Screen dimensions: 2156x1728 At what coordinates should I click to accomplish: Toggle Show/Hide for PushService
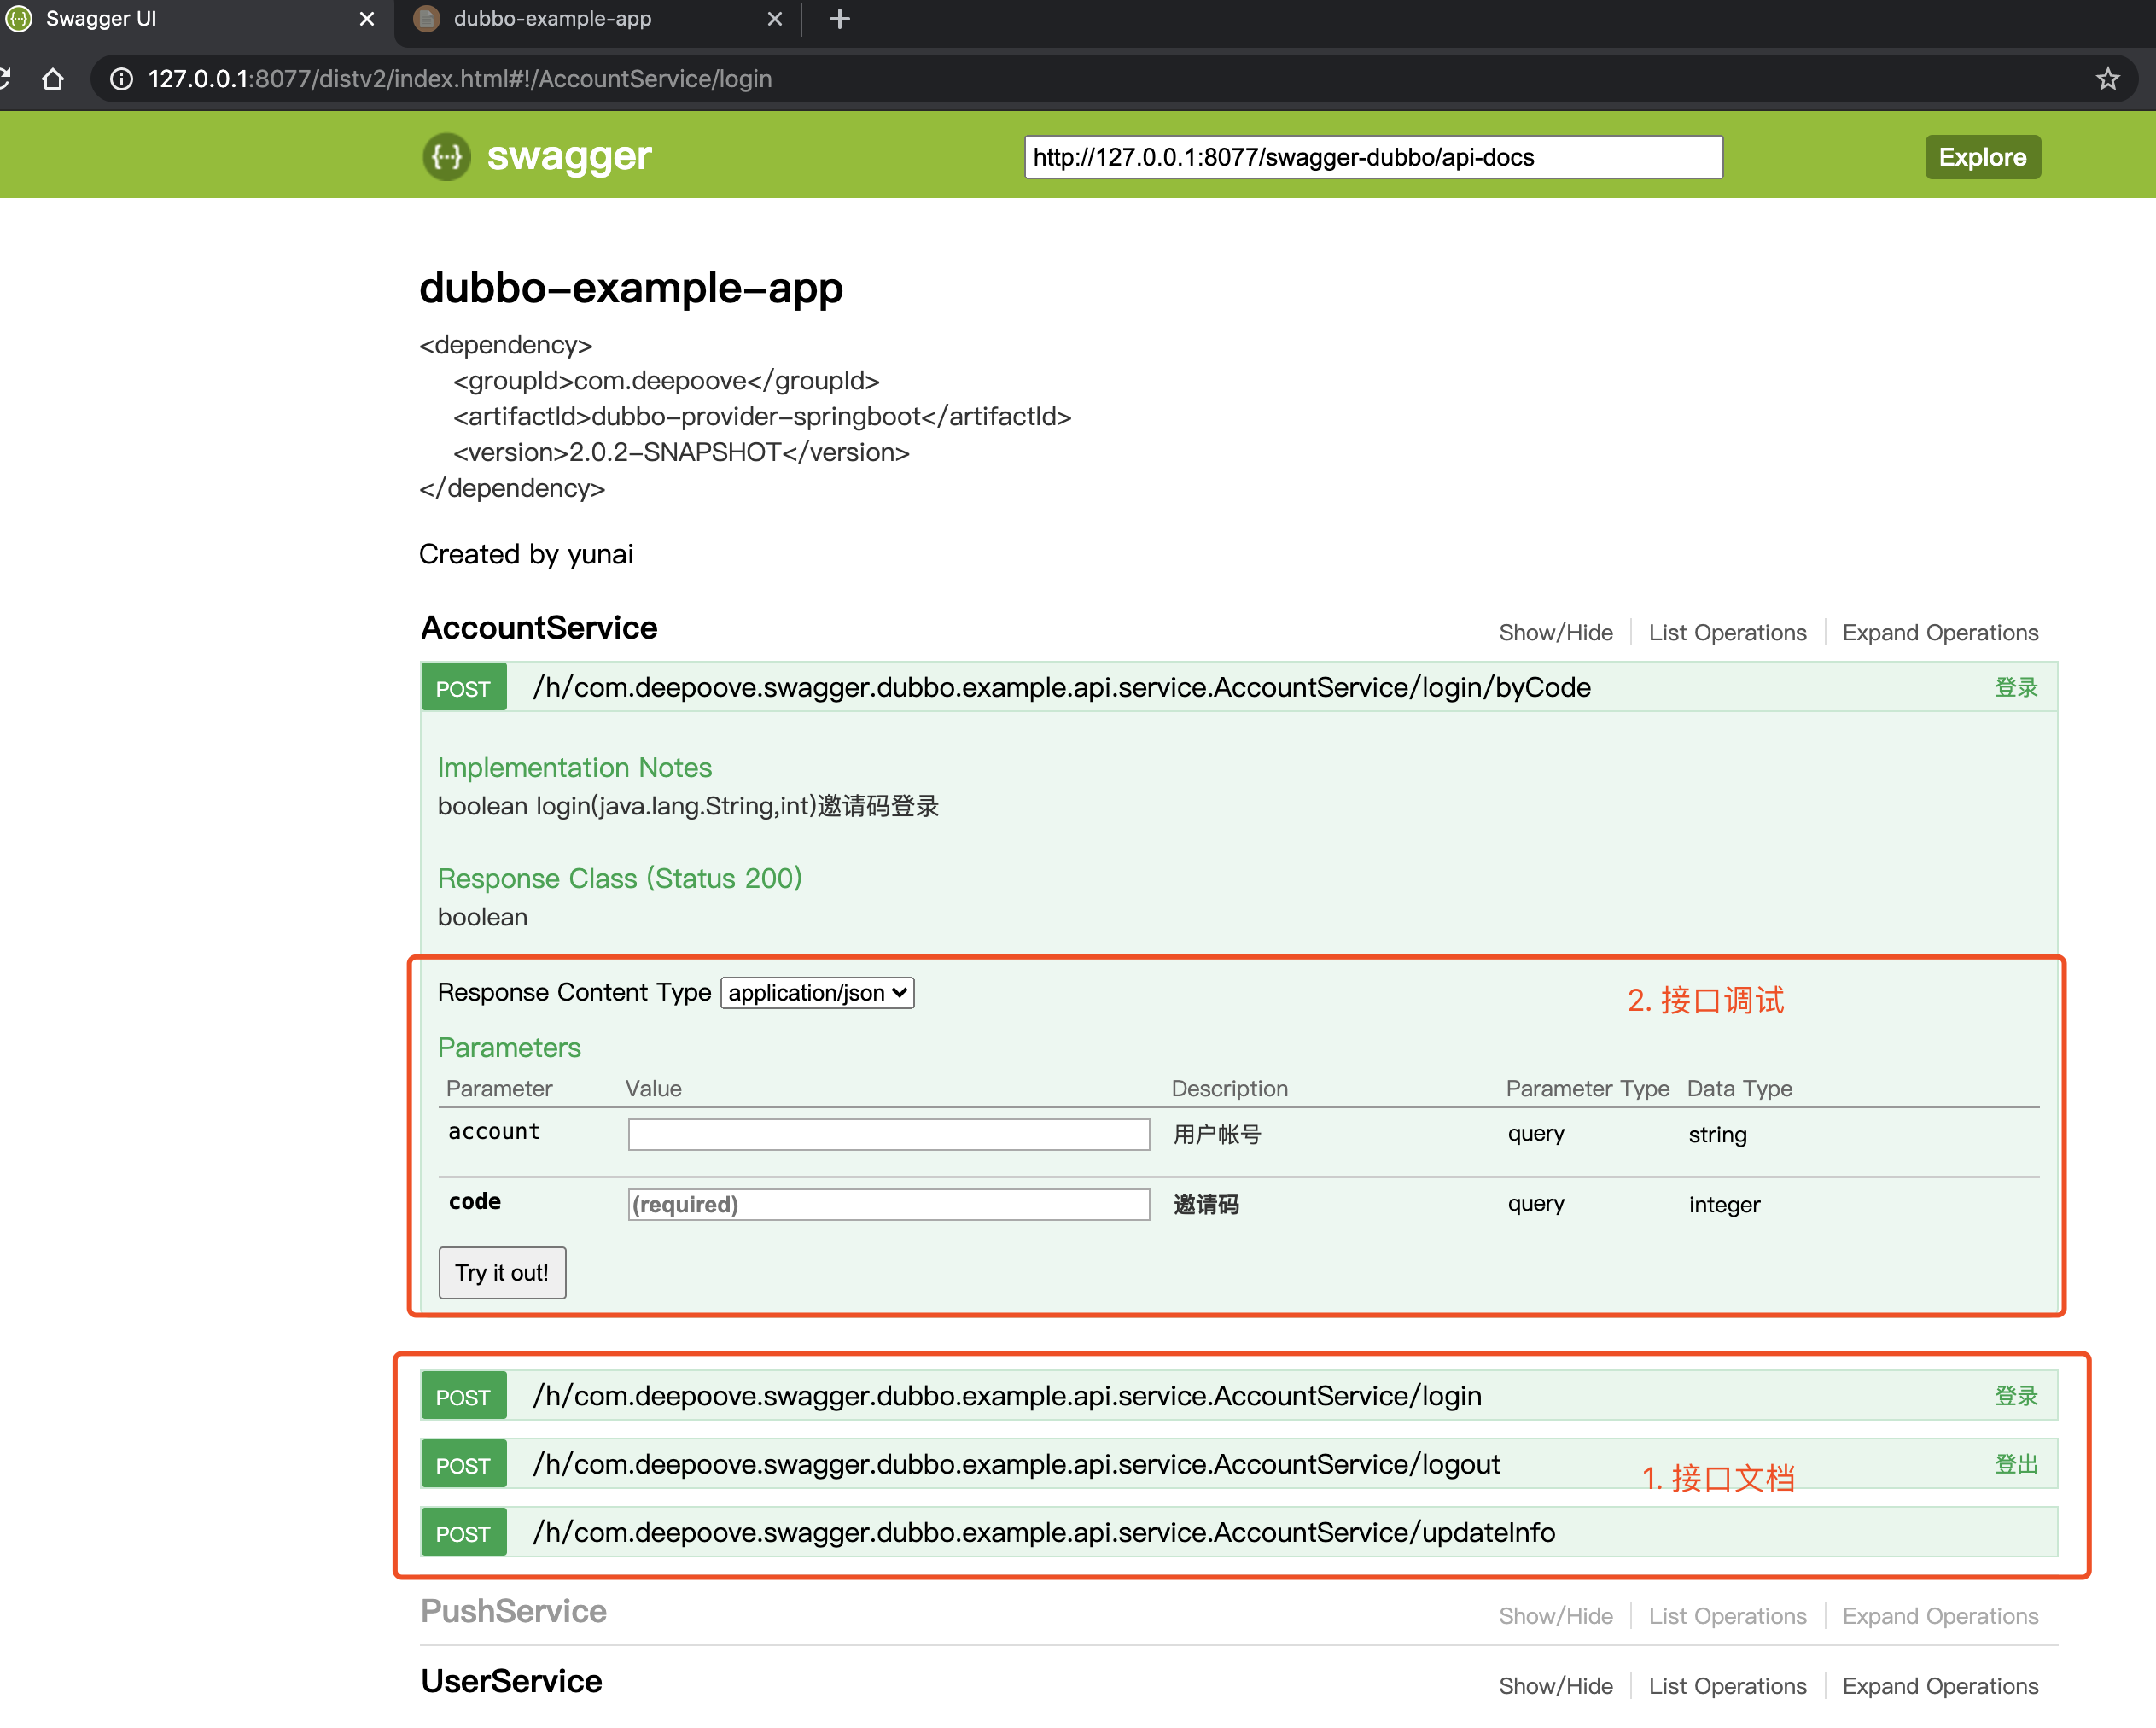click(x=1555, y=1616)
